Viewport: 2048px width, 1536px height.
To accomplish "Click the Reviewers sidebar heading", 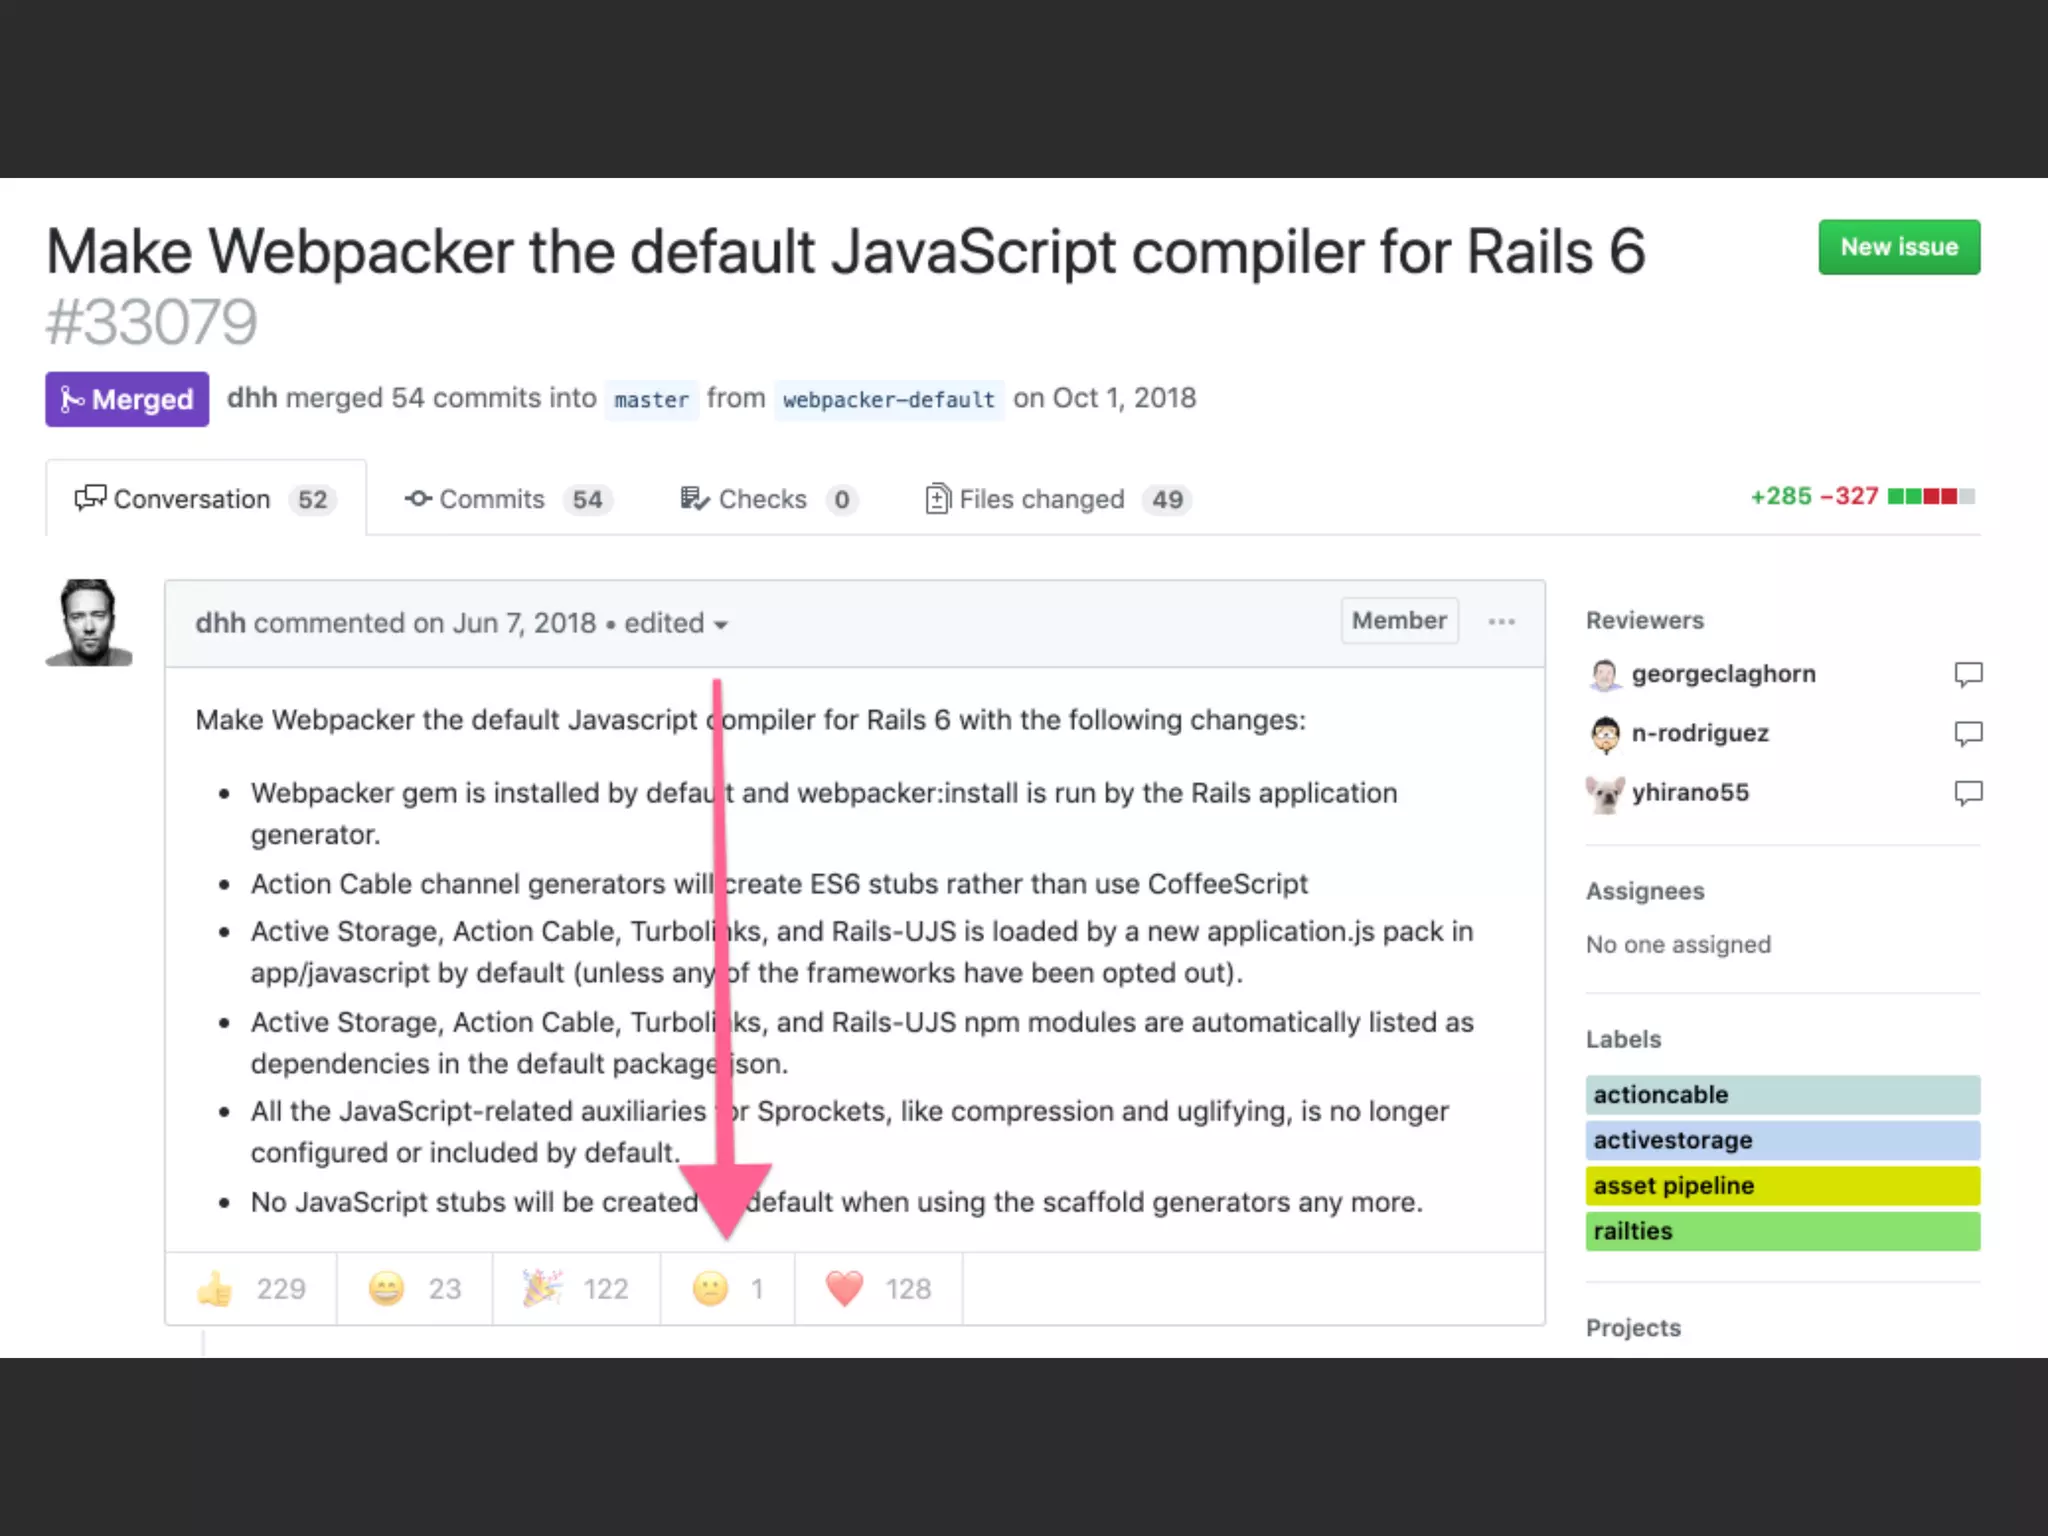I will (1644, 621).
